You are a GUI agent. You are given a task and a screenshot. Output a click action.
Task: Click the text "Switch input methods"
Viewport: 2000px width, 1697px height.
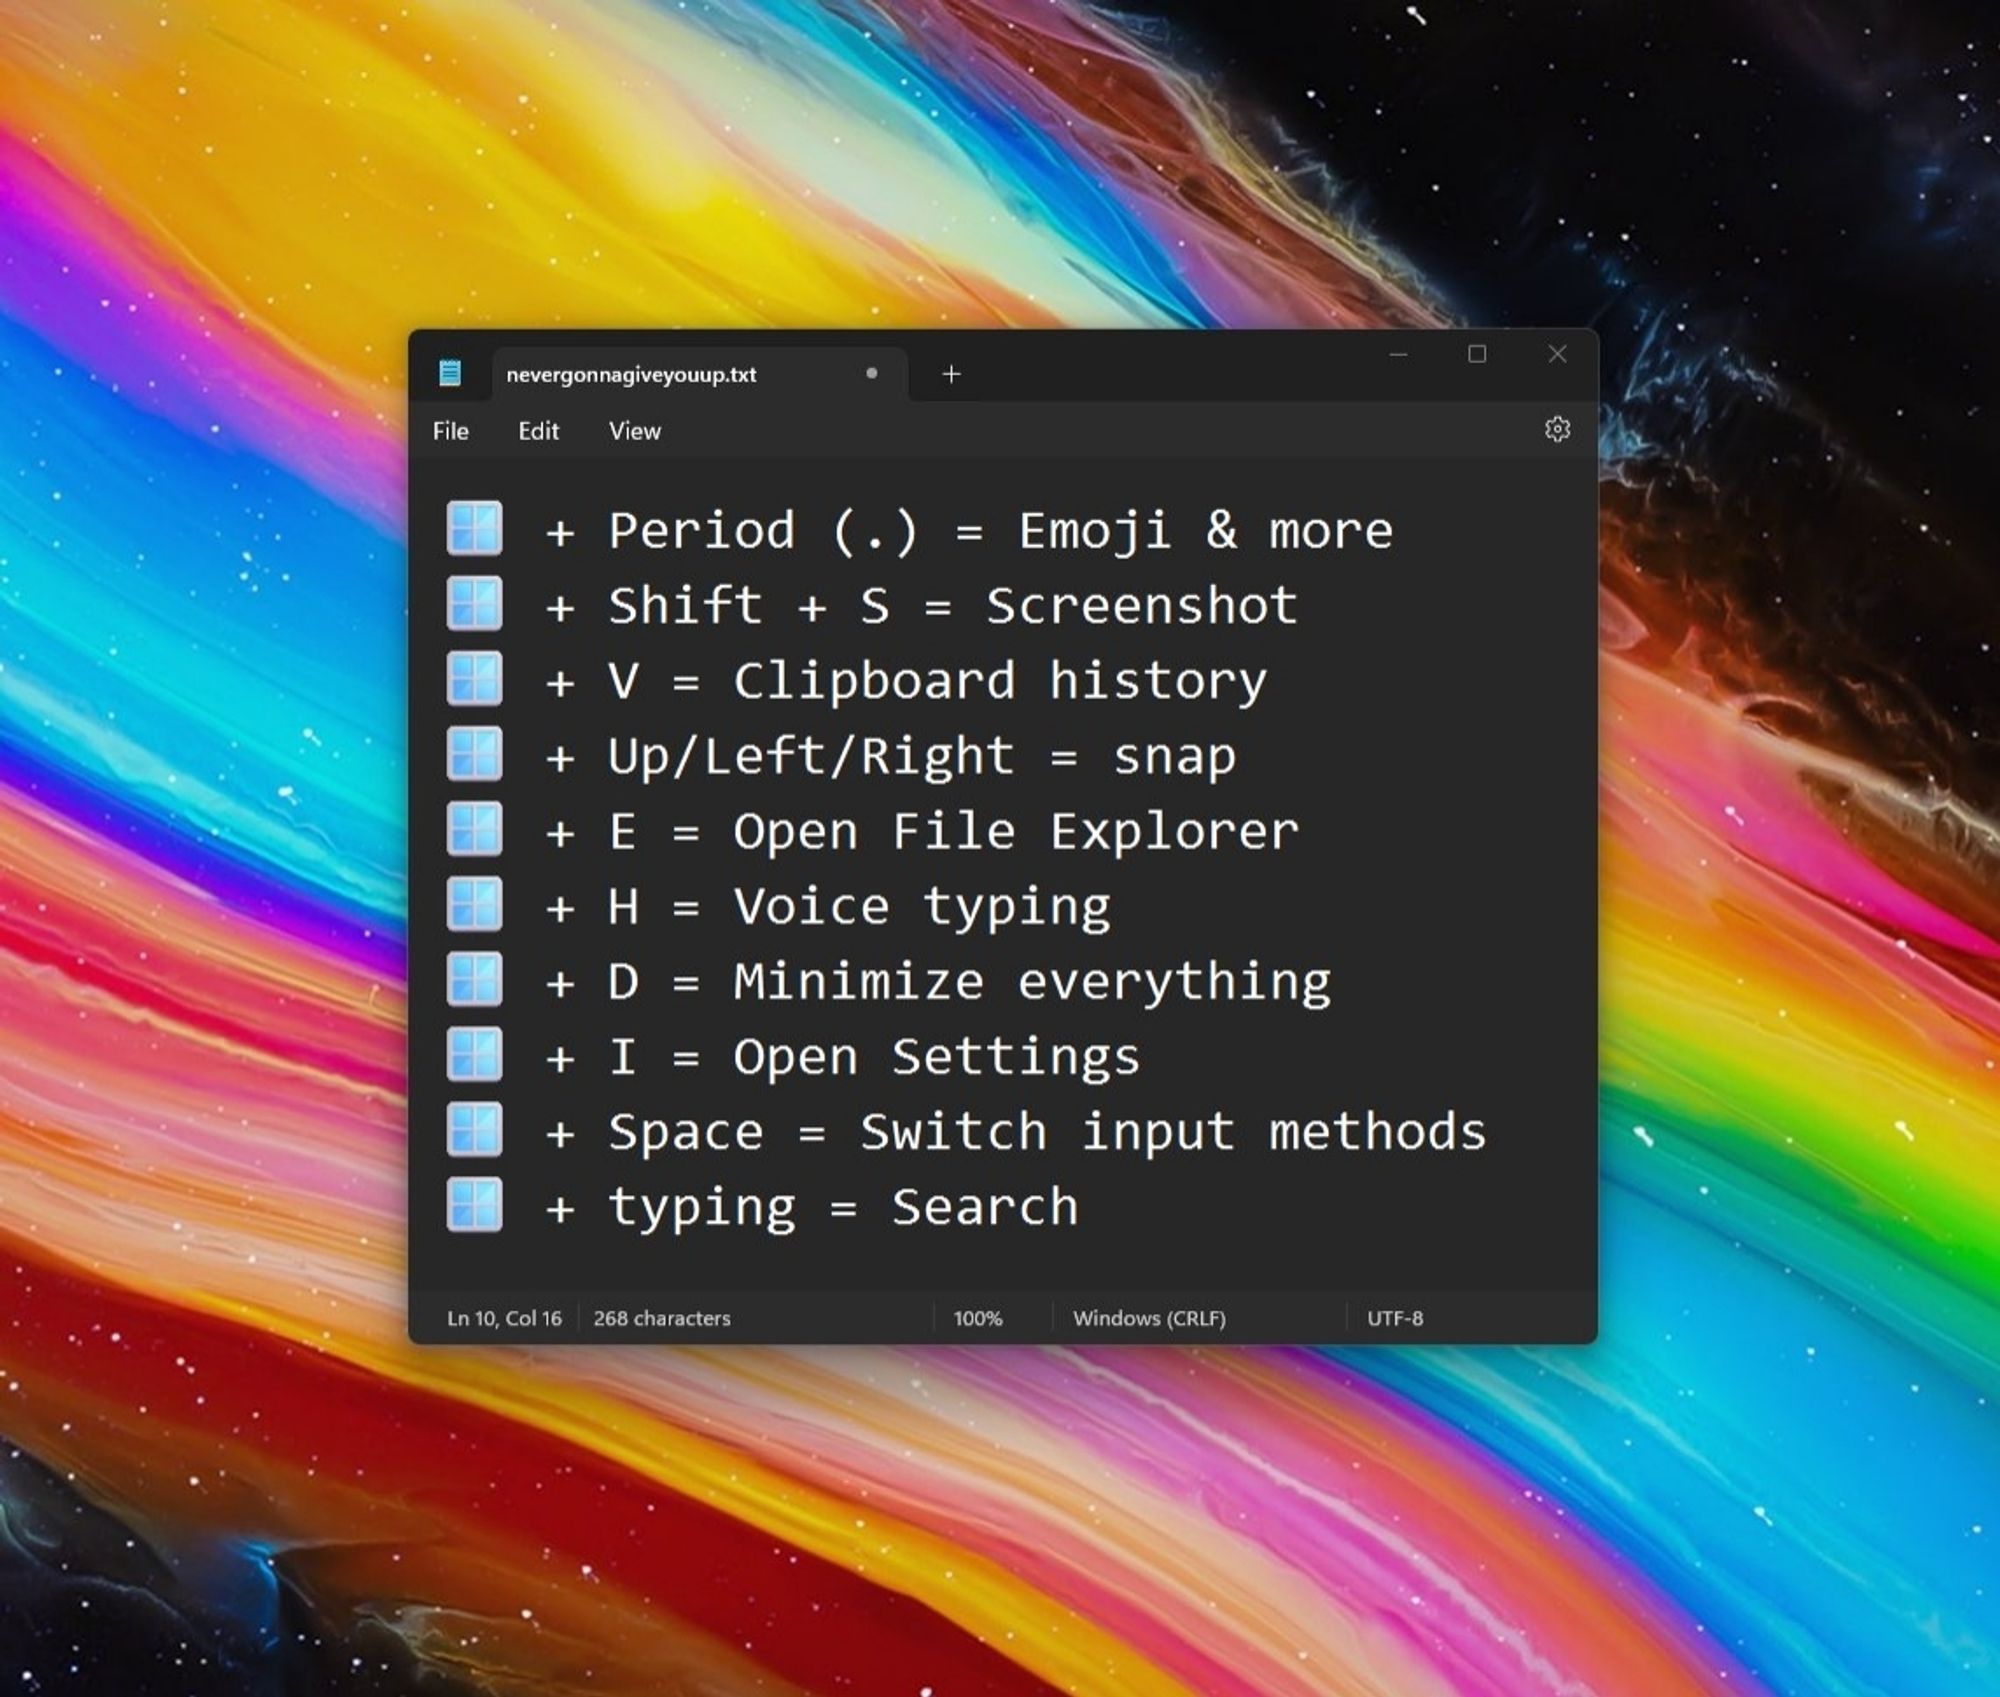(1173, 1133)
